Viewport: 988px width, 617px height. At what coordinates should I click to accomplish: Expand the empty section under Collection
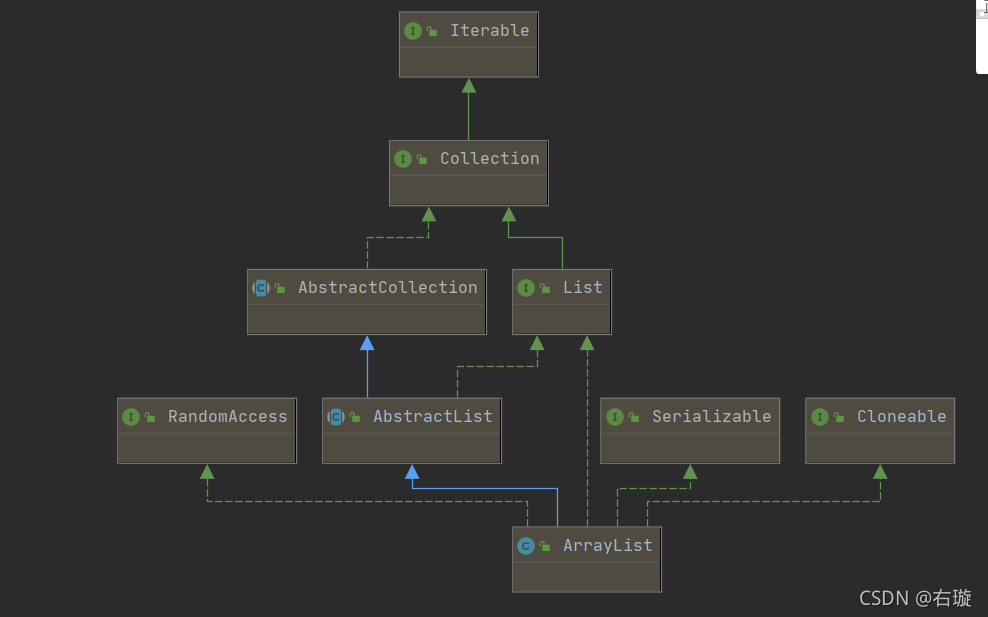click(x=468, y=191)
